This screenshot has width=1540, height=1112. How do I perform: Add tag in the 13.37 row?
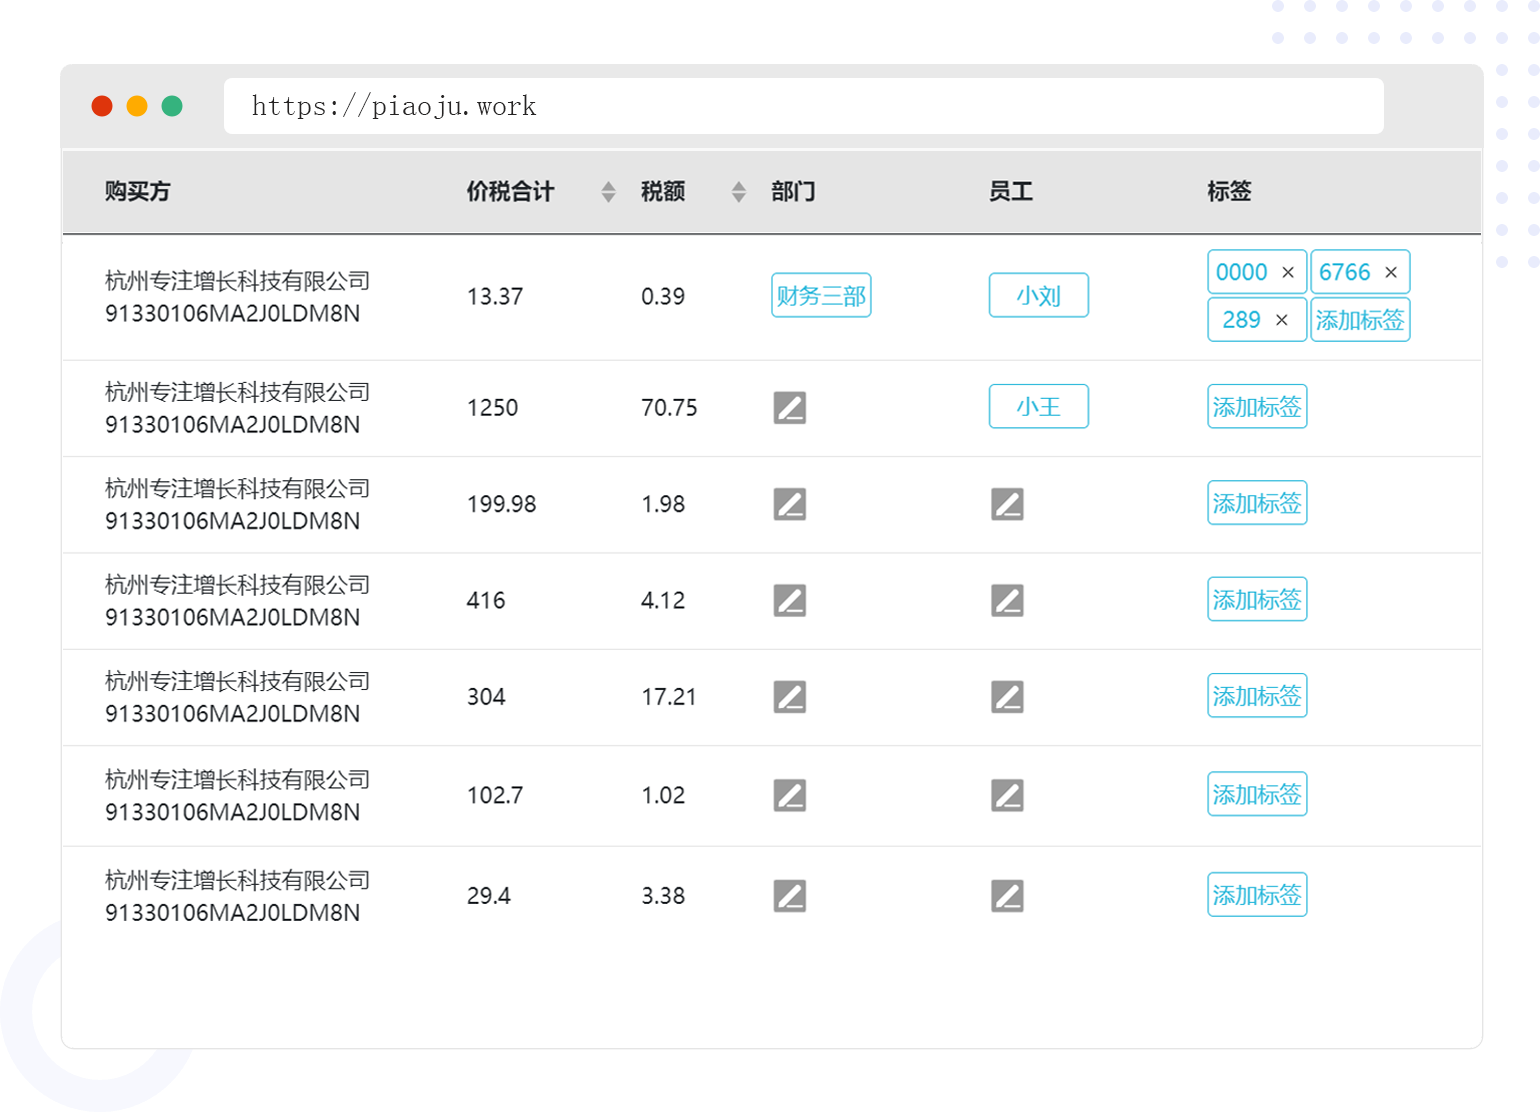[x=1360, y=320]
